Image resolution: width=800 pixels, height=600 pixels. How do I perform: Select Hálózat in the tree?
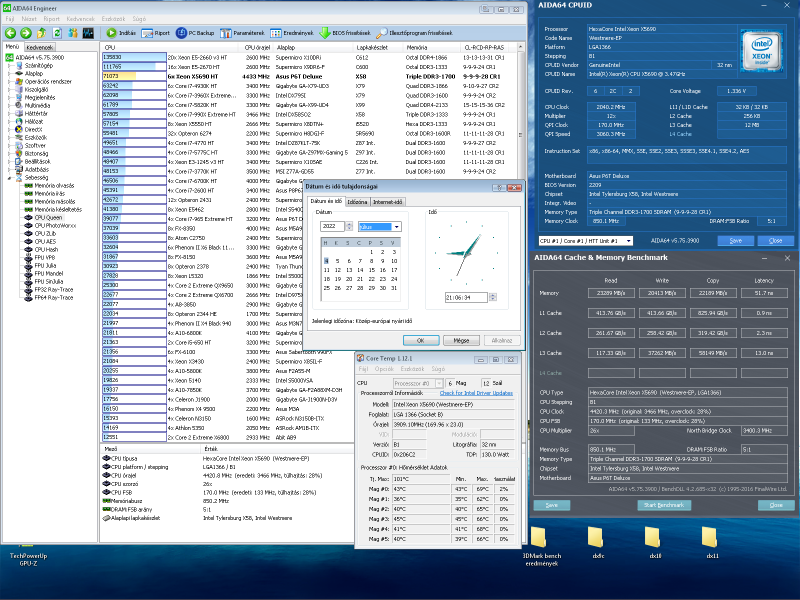point(34,121)
